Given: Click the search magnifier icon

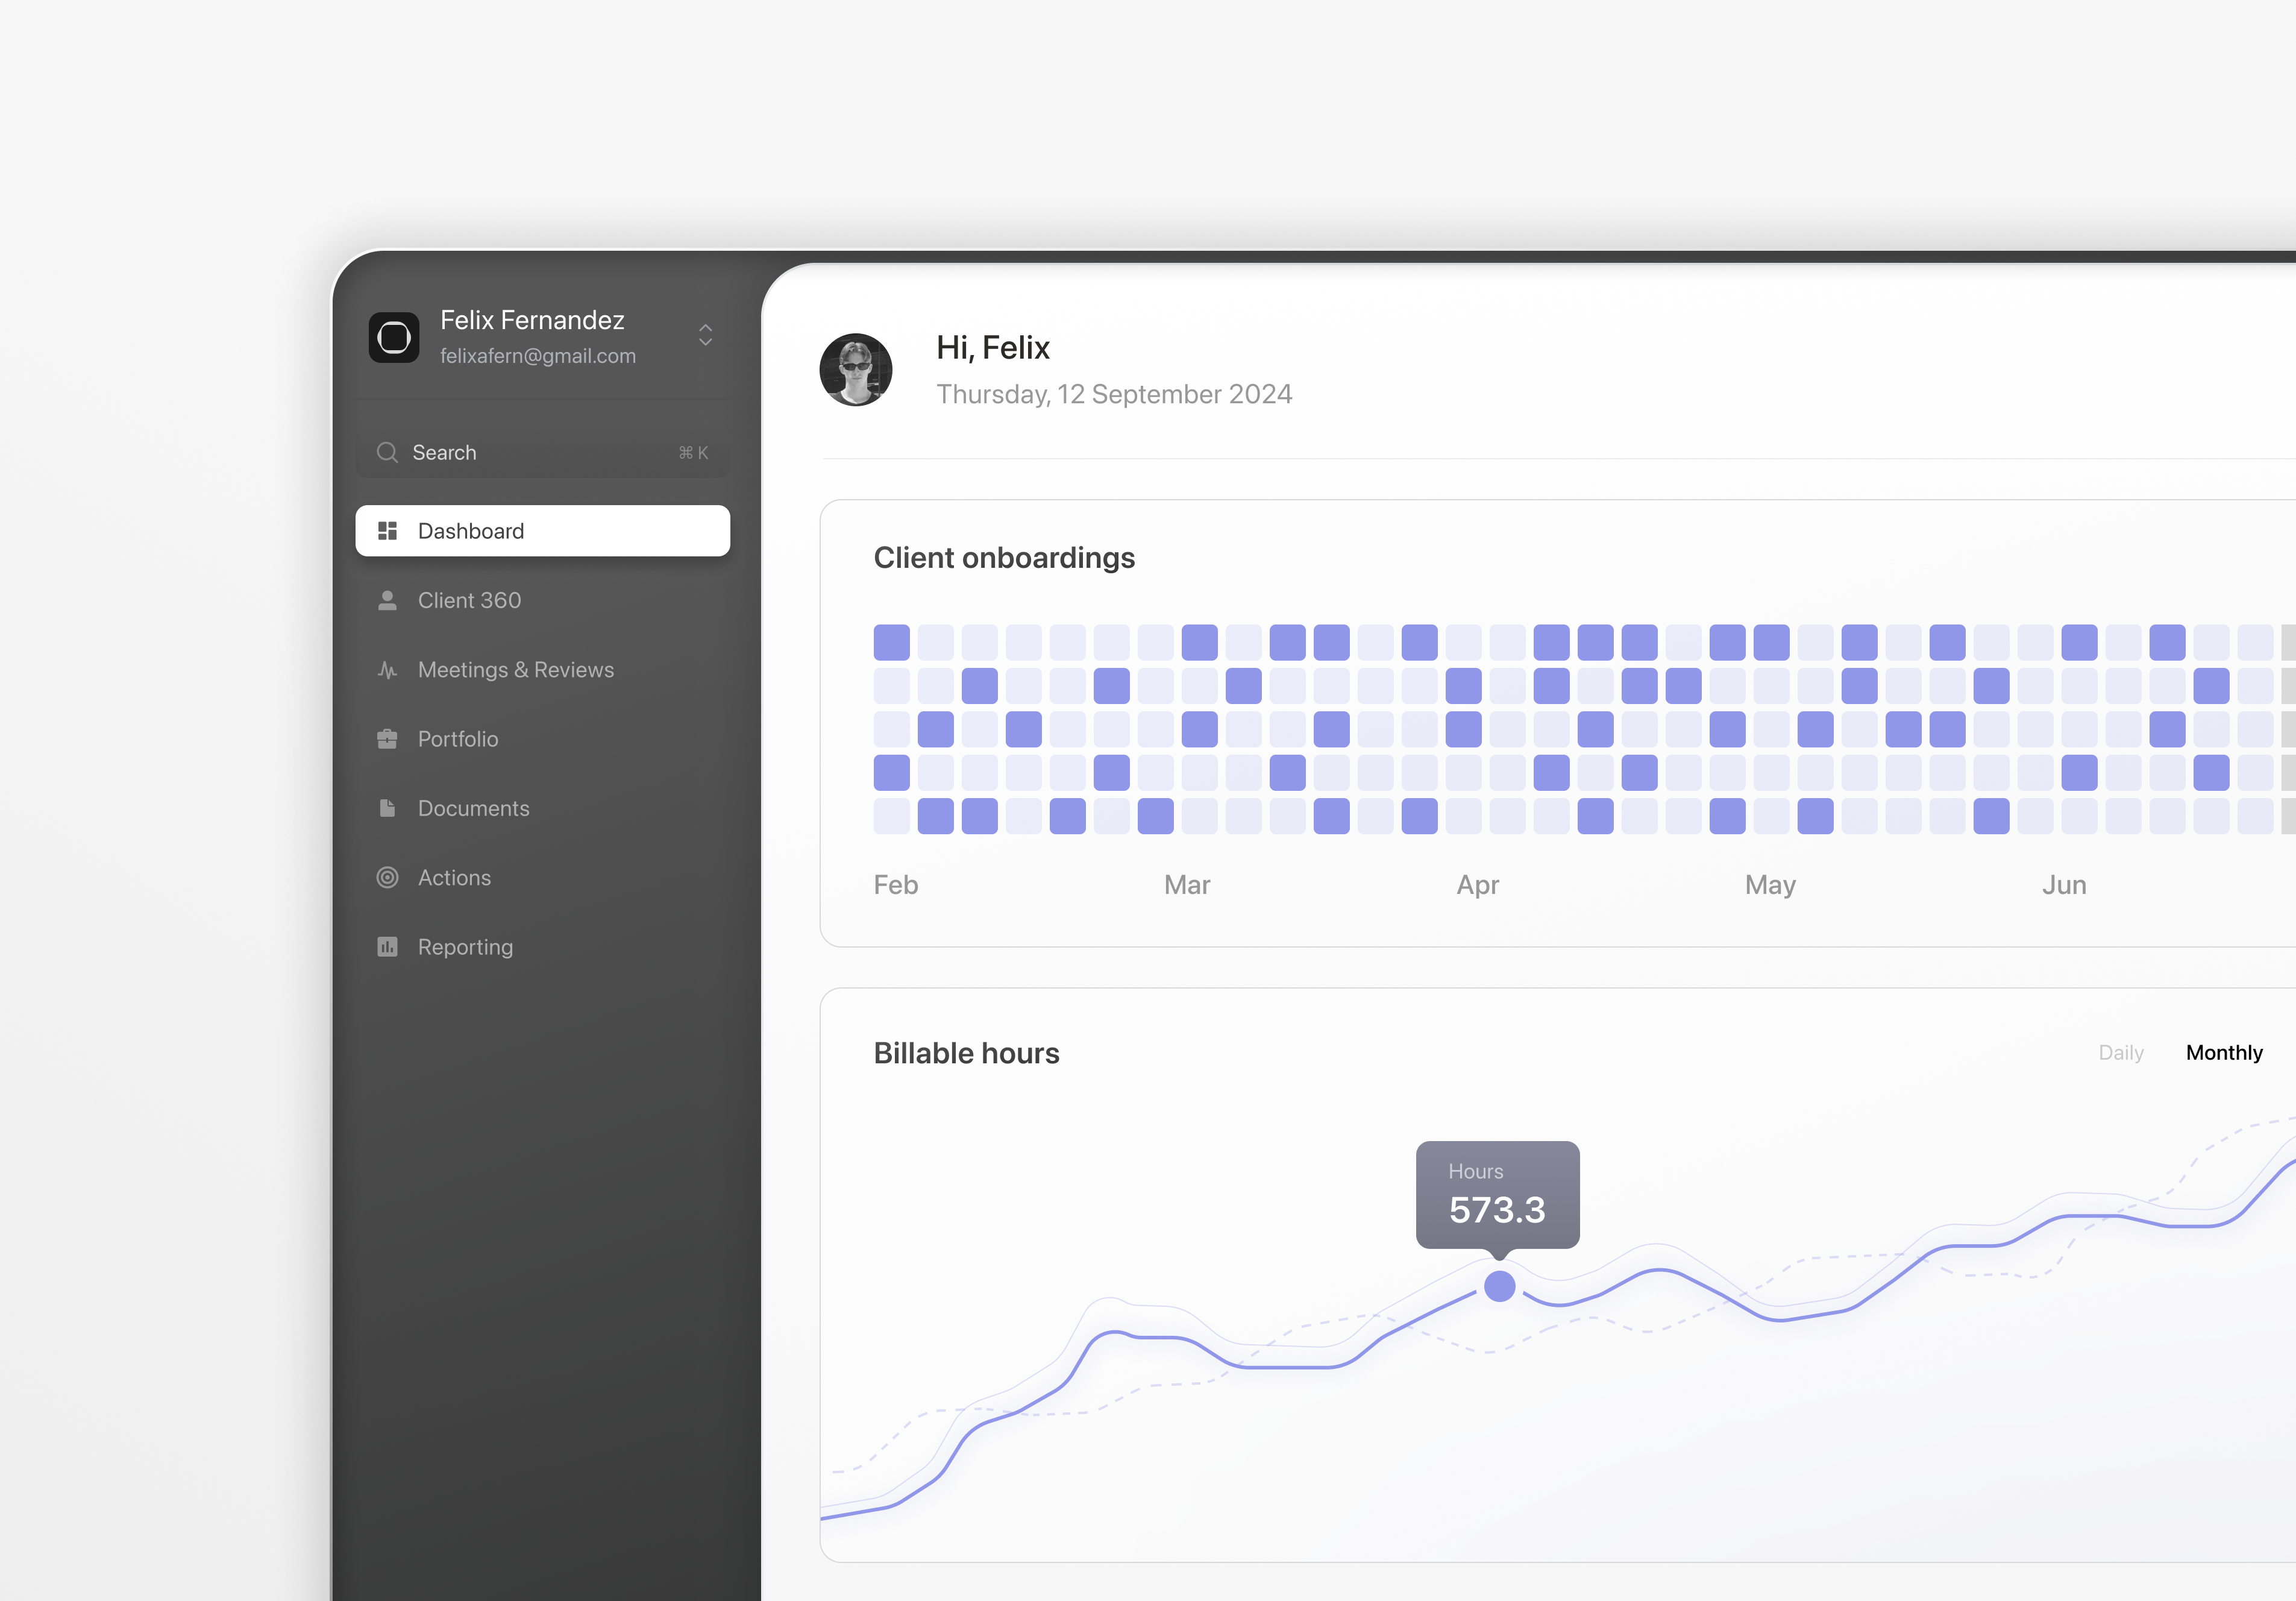Looking at the screenshot, I should coord(387,453).
